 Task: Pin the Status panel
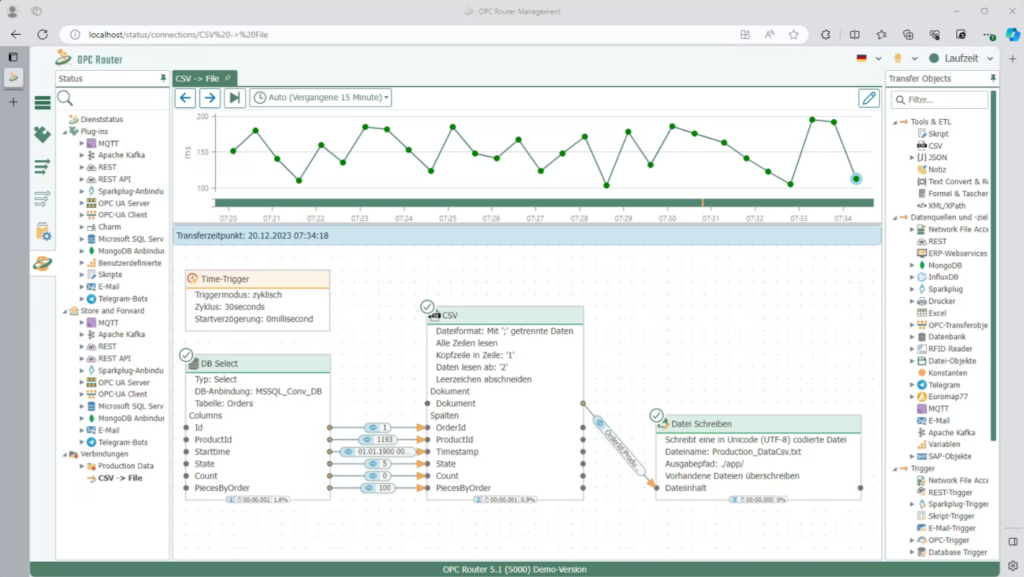(163, 78)
